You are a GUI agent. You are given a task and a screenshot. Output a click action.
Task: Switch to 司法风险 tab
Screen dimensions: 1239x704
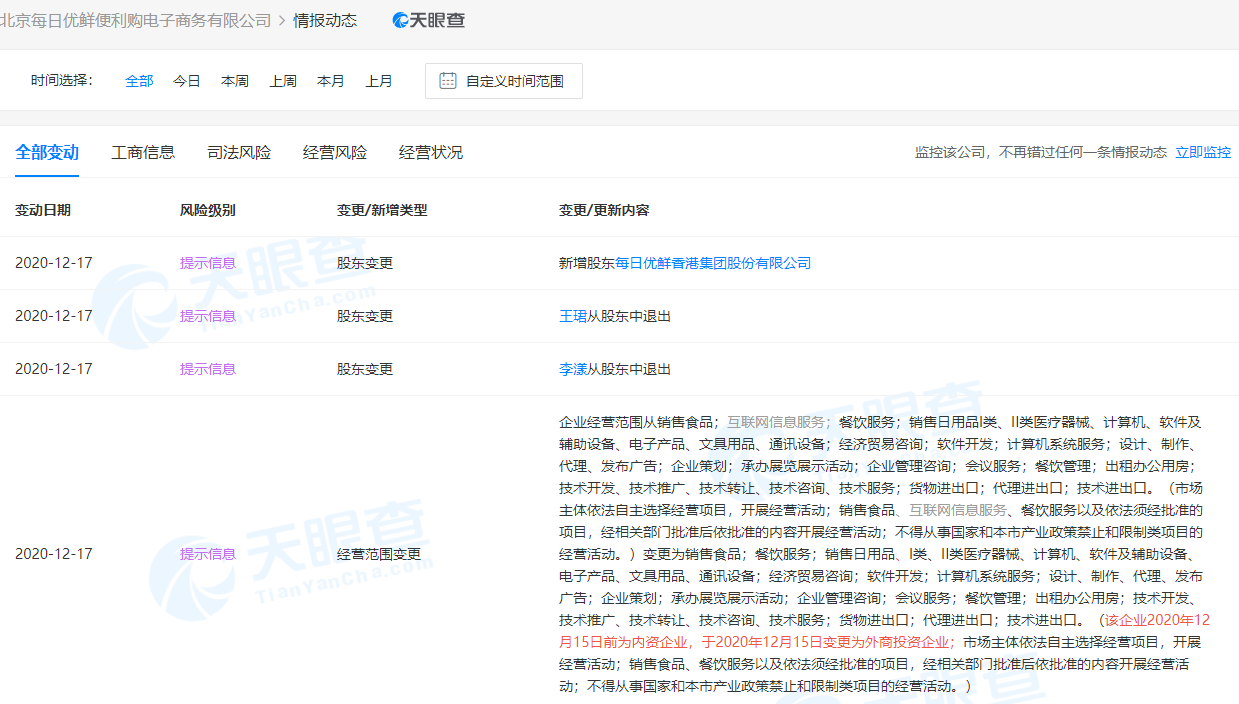239,153
